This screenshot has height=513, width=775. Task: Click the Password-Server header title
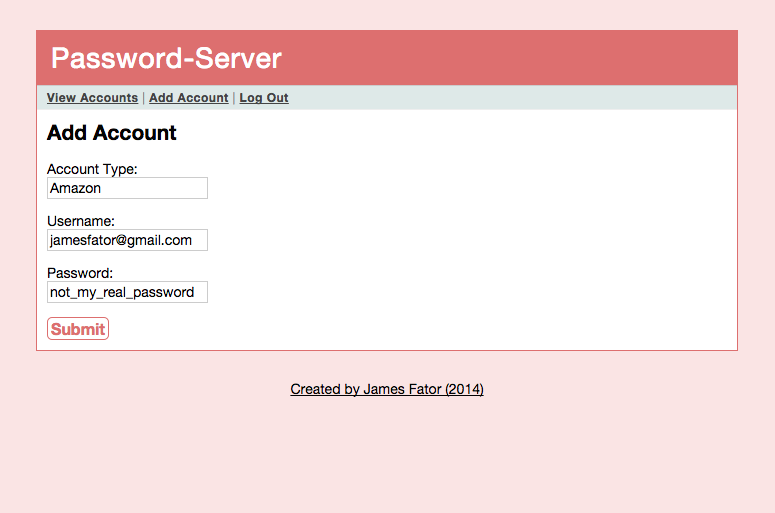click(x=167, y=58)
